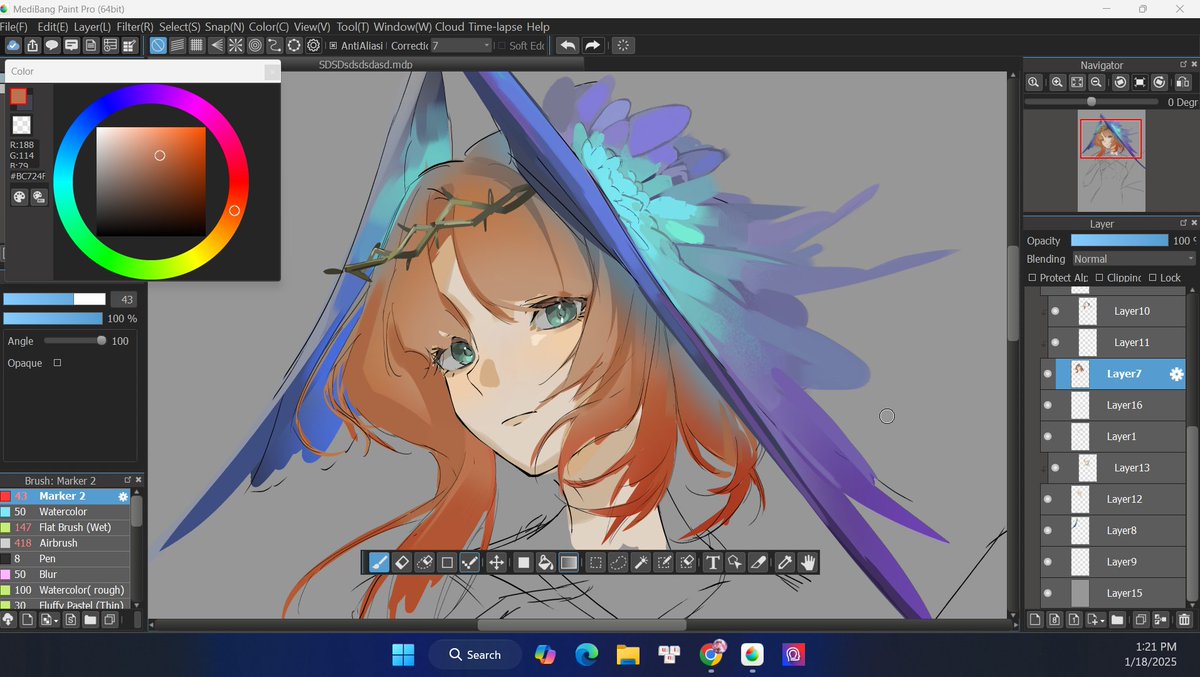Viewport: 1200px width, 677px height.
Task: Open the View(V) menu
Action: point(312,27)
